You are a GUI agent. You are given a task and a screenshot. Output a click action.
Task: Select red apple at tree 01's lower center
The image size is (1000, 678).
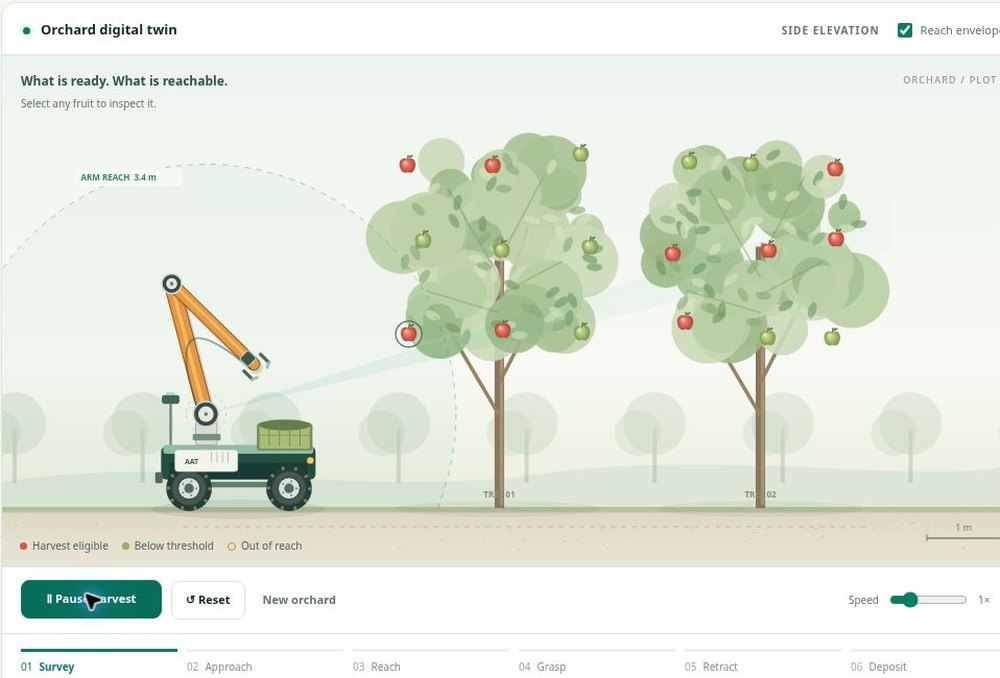pos(503,329)
